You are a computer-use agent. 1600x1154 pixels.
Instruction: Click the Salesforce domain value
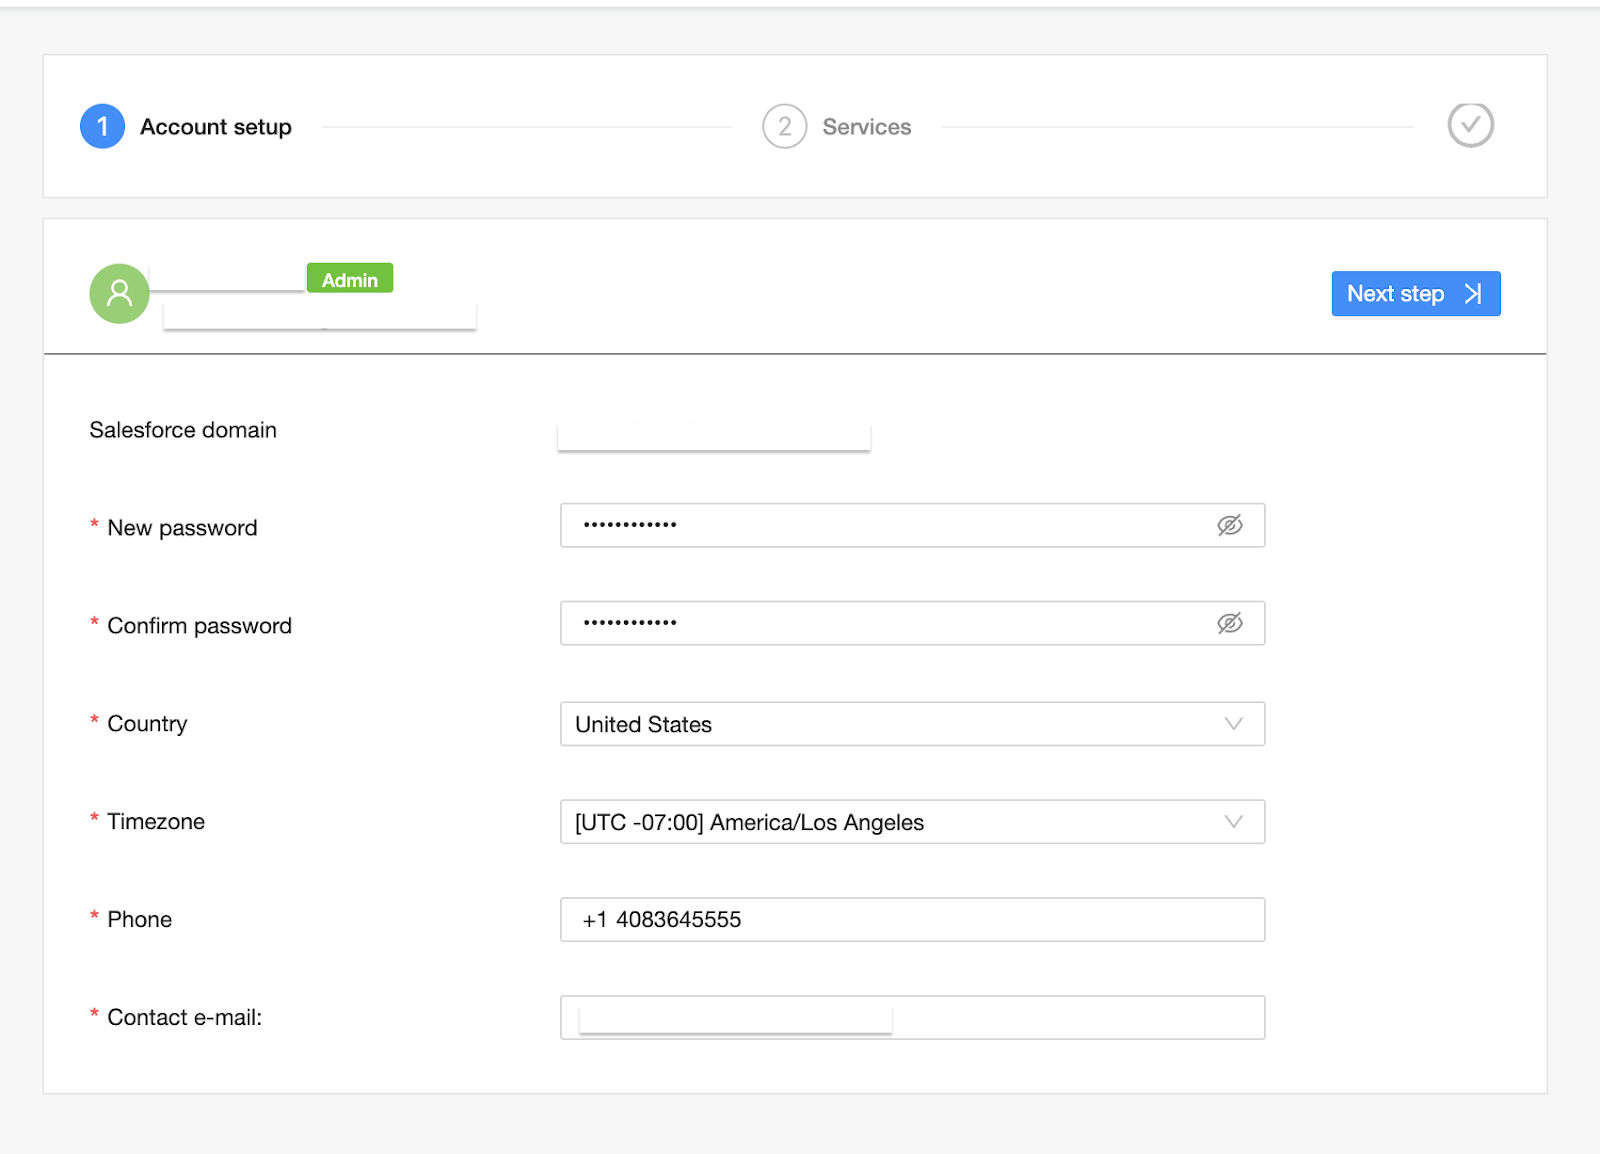(713, 436)
